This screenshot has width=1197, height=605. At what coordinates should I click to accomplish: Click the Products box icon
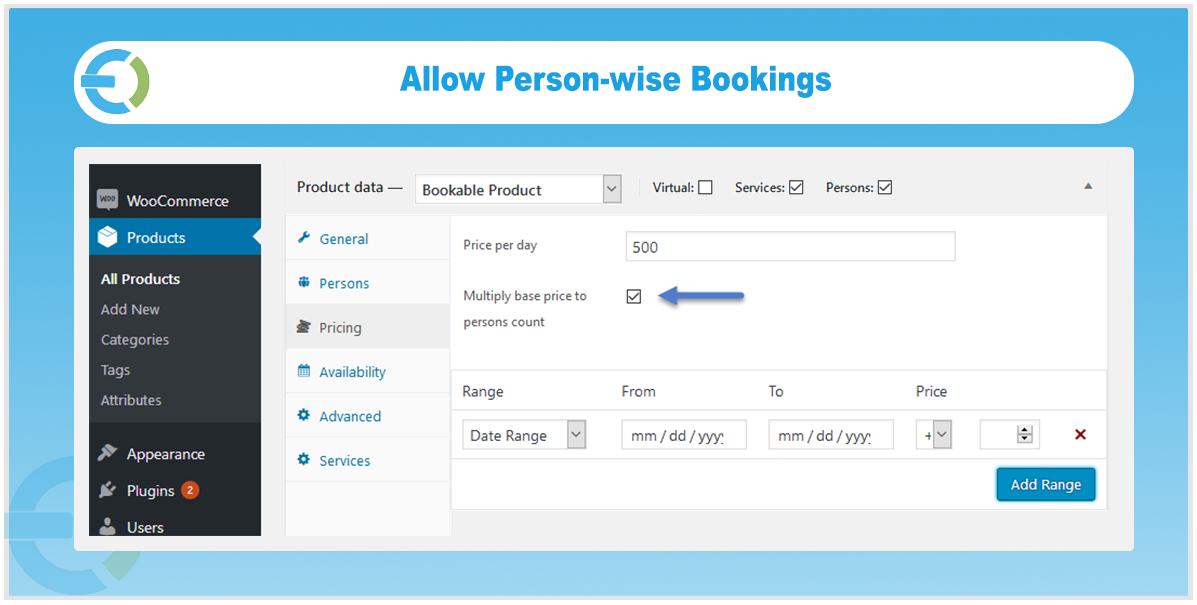tap(108, 238)
